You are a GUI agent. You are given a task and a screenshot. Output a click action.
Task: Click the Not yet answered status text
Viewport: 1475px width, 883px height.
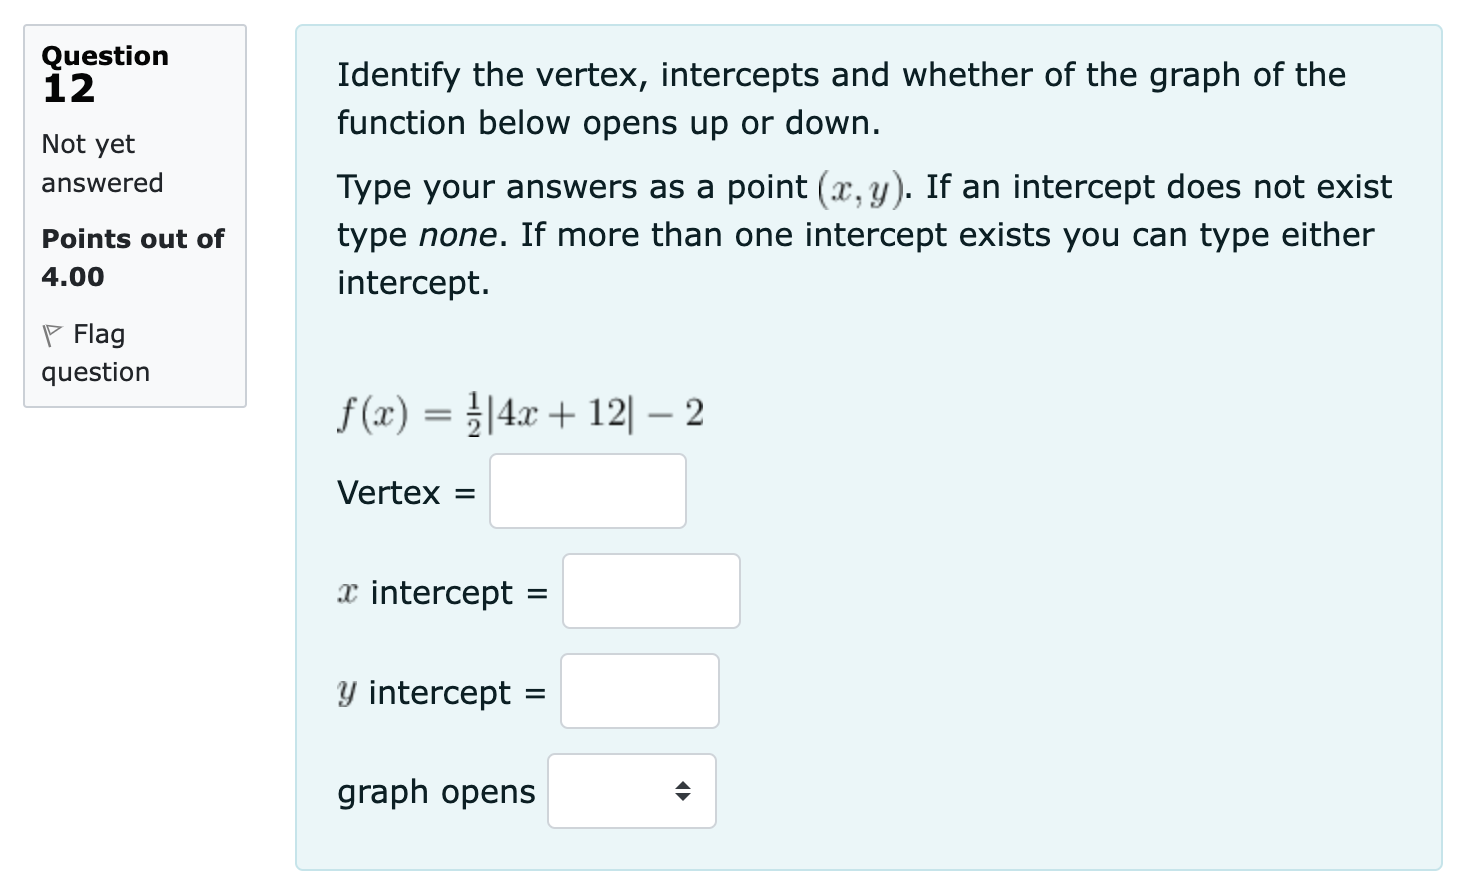pyautogui.click(x=101, y=163)
